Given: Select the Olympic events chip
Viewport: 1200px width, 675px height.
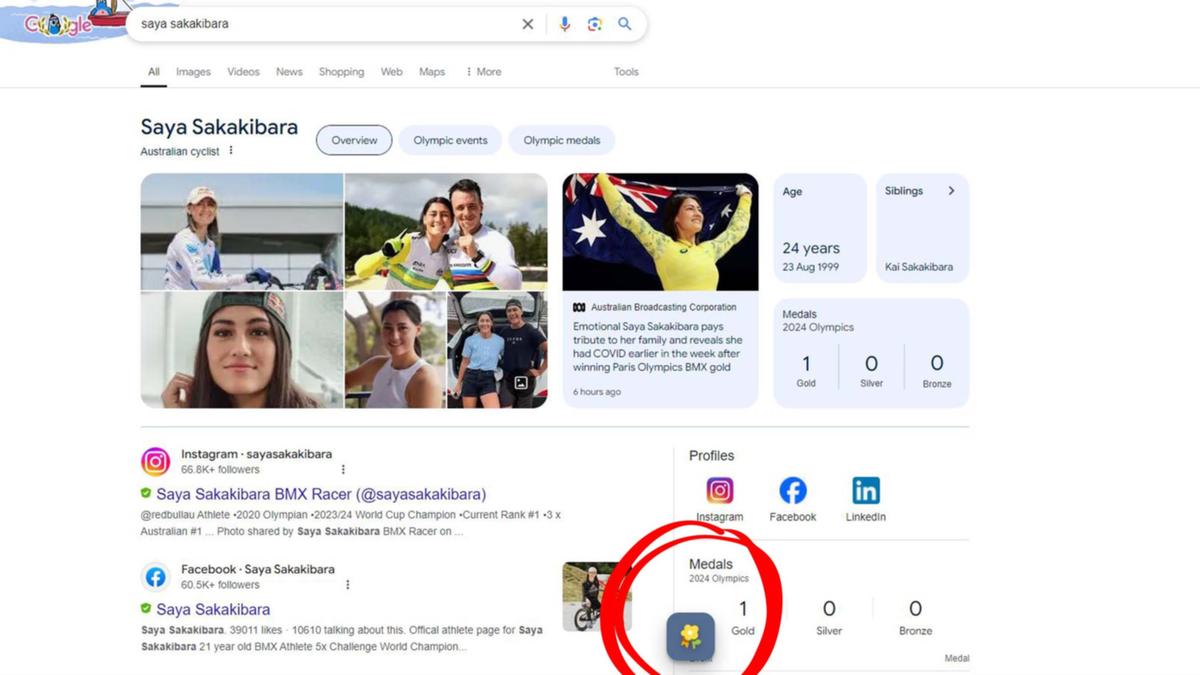Looking at the screenshot, I should [450, 140].
